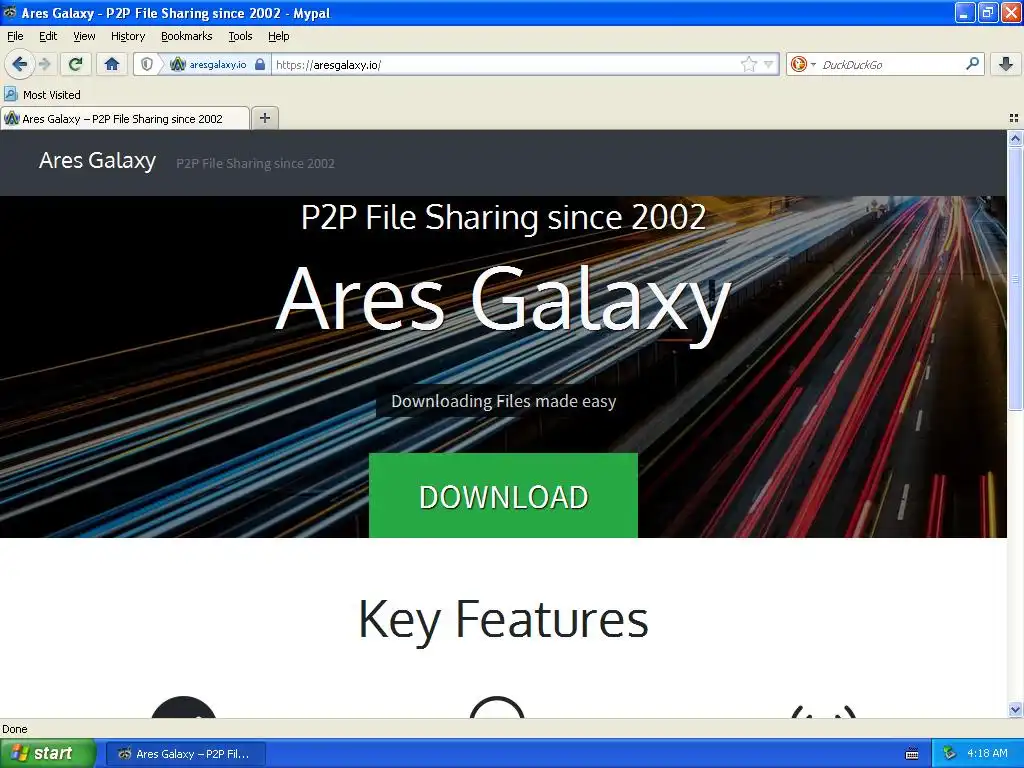Image resolution: width=1024 pixels, height=768 pixels.
Task: Open the home page button
Action: (x=112, y=64)
